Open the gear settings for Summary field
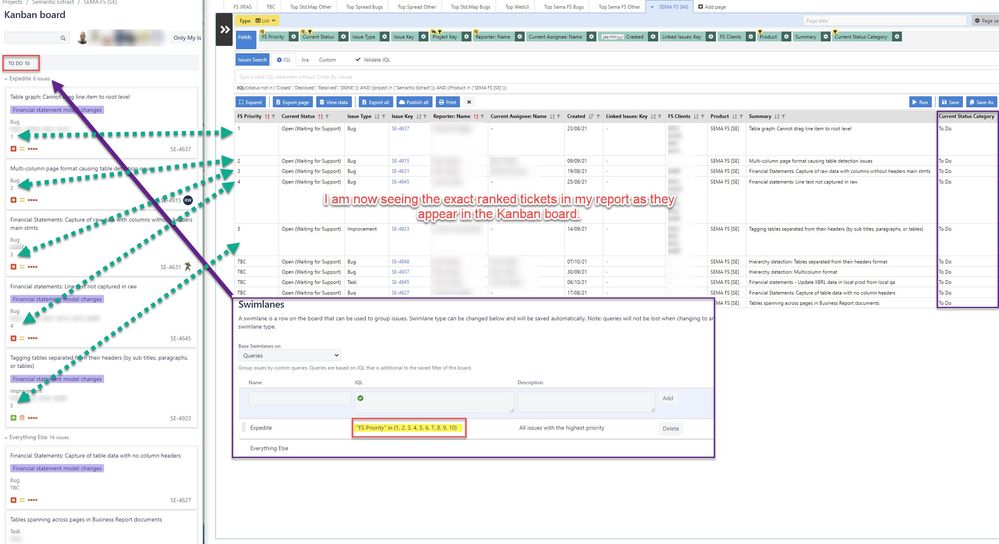999x544 pixels. [825, 37]
